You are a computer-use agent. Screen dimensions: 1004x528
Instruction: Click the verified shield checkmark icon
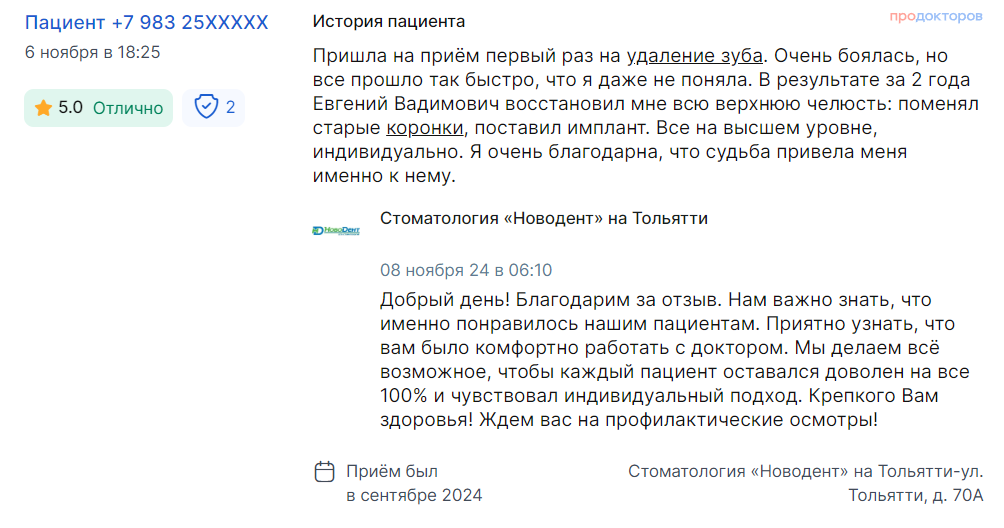(206, 107)
